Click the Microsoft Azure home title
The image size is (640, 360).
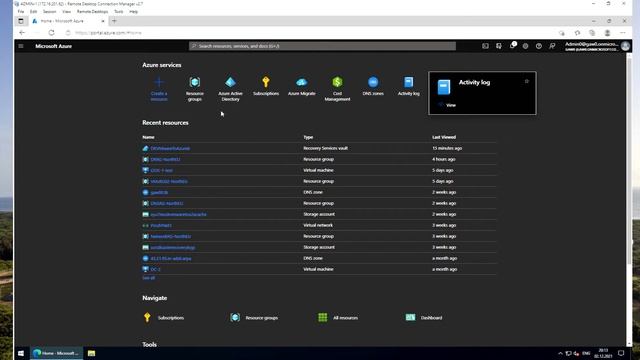coord(53,46)
